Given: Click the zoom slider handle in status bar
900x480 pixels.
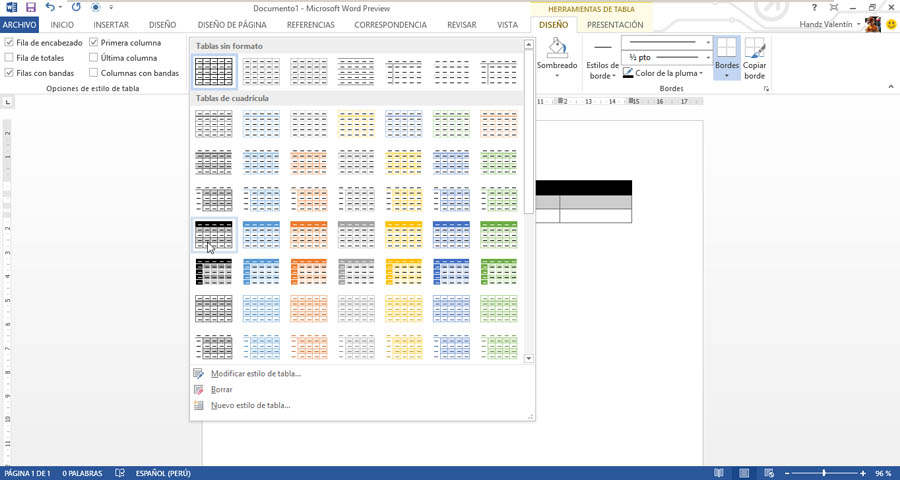Looking at the screenshot, I should 826,472.
